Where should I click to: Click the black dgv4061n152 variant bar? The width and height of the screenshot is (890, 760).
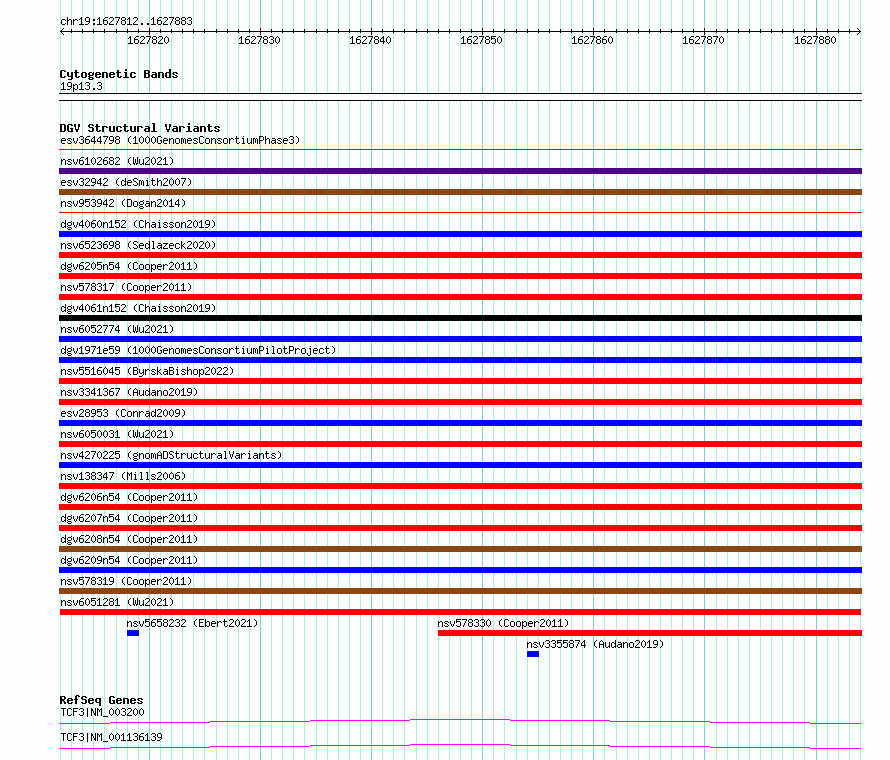460,318
